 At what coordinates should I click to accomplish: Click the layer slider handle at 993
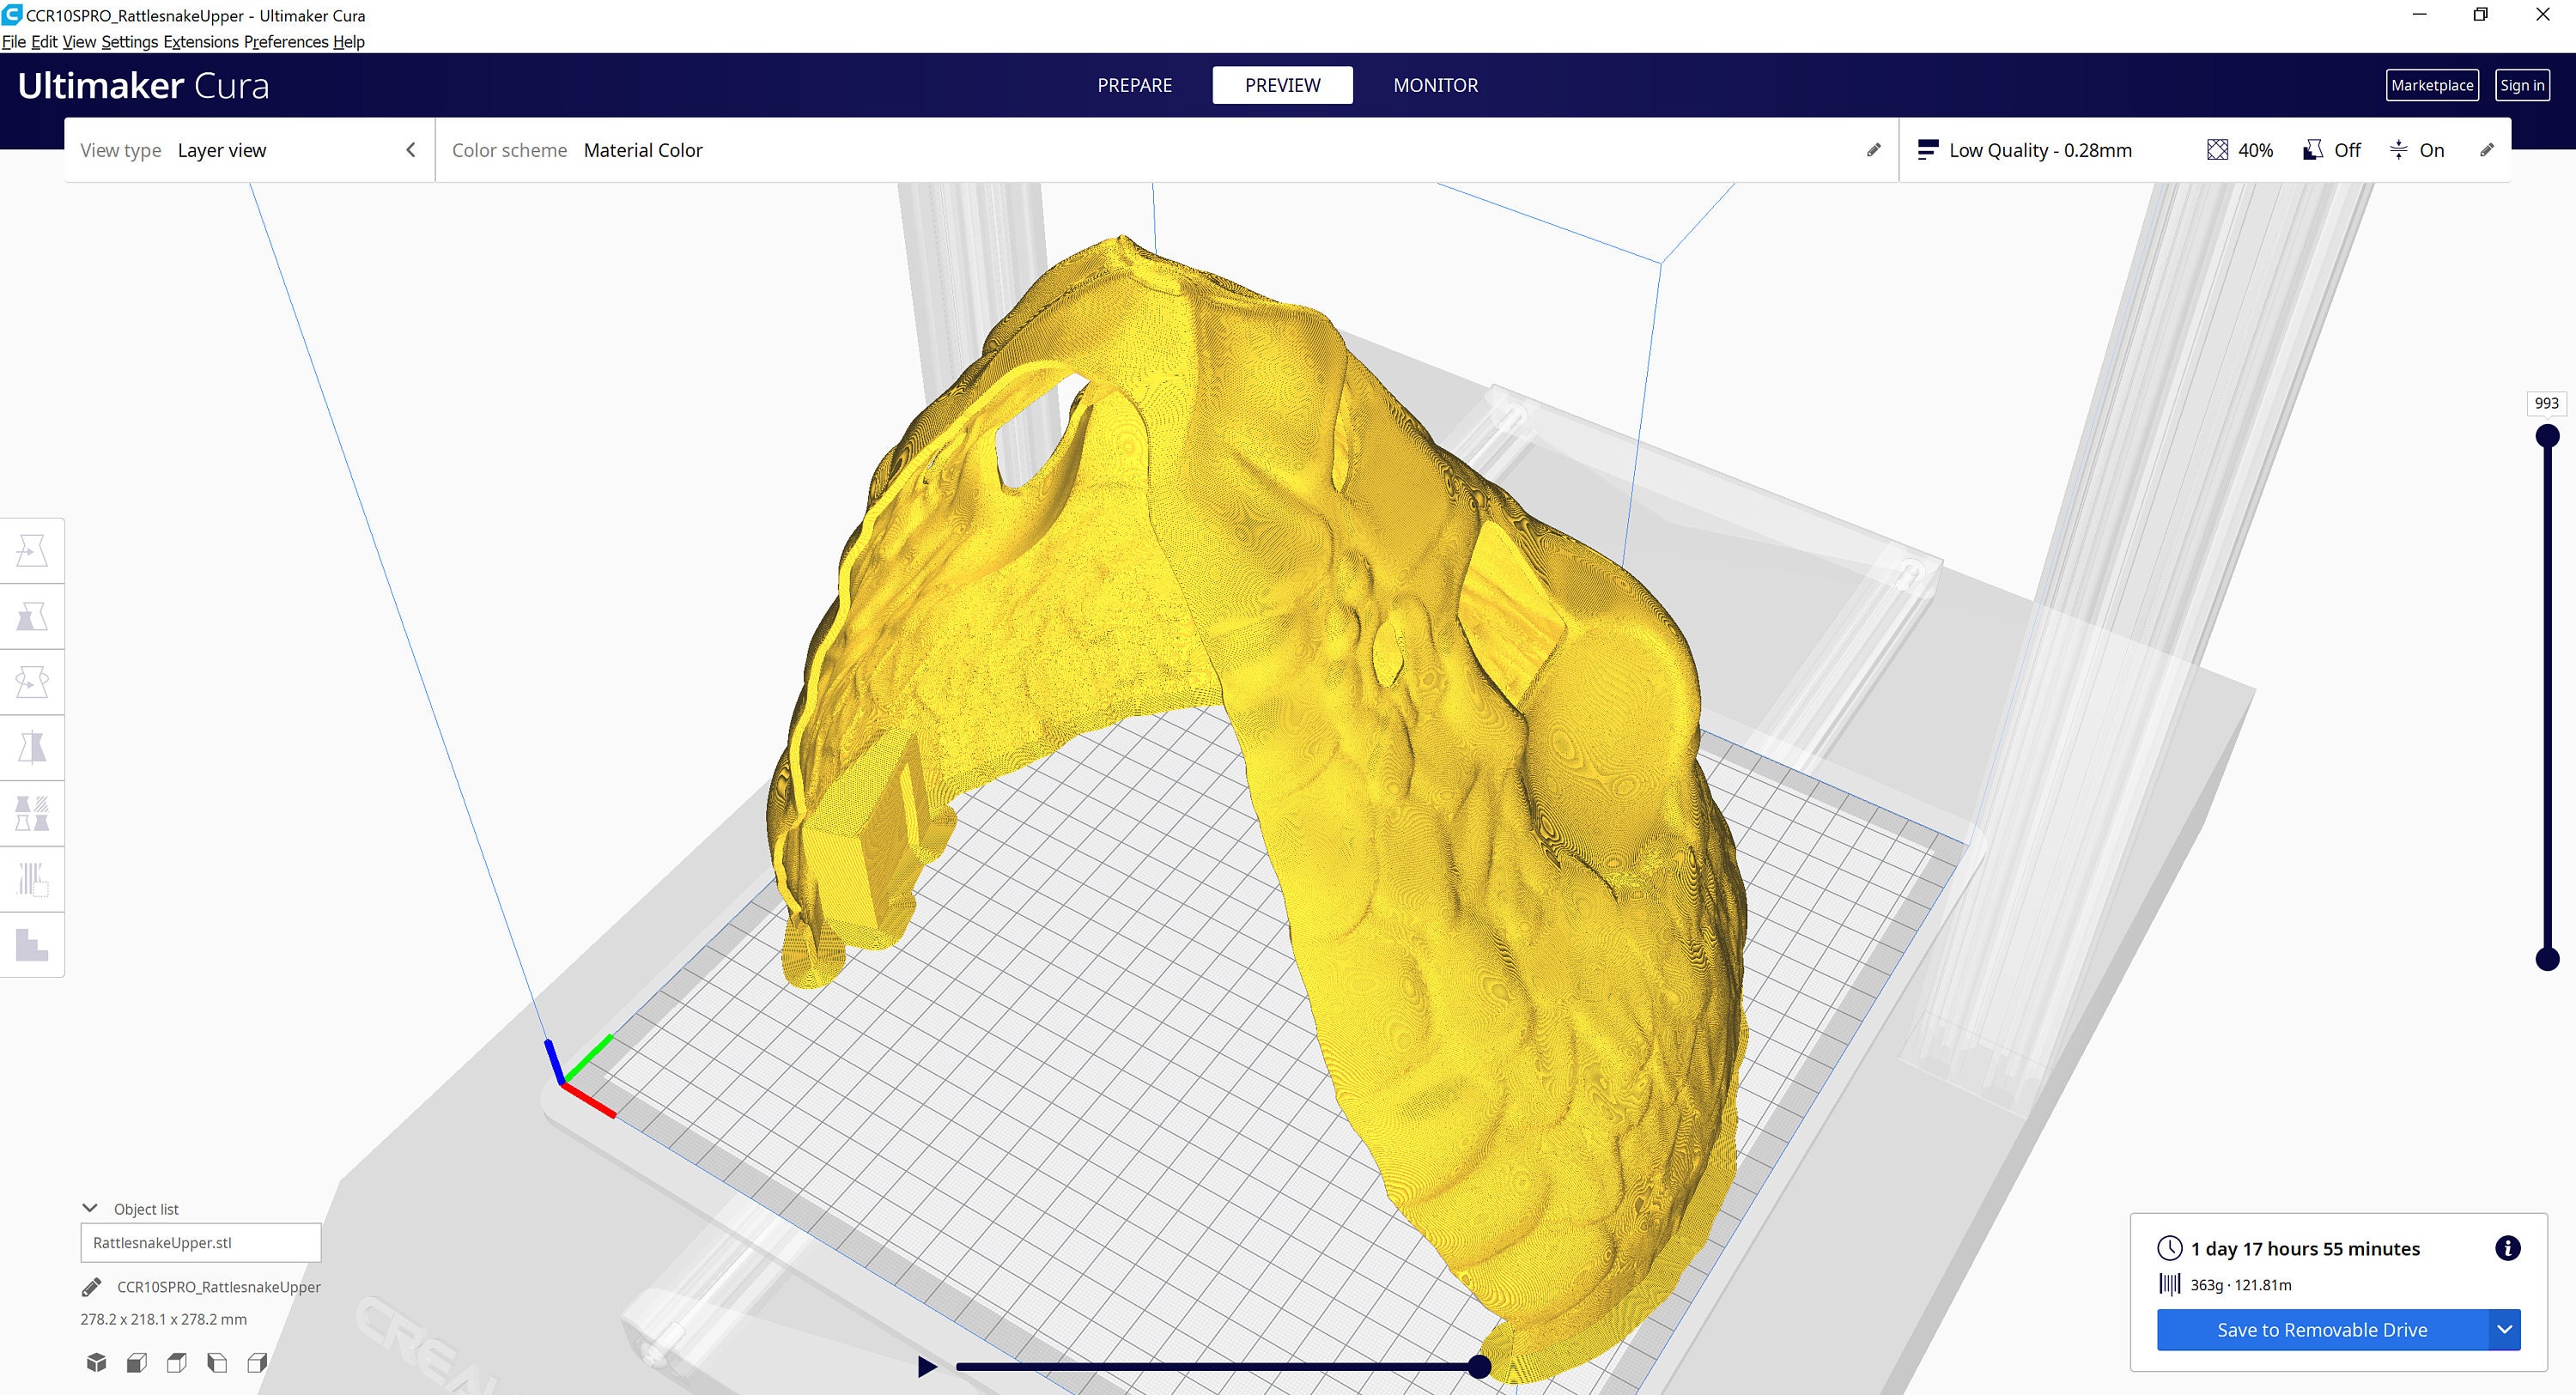coord(2546,435)
